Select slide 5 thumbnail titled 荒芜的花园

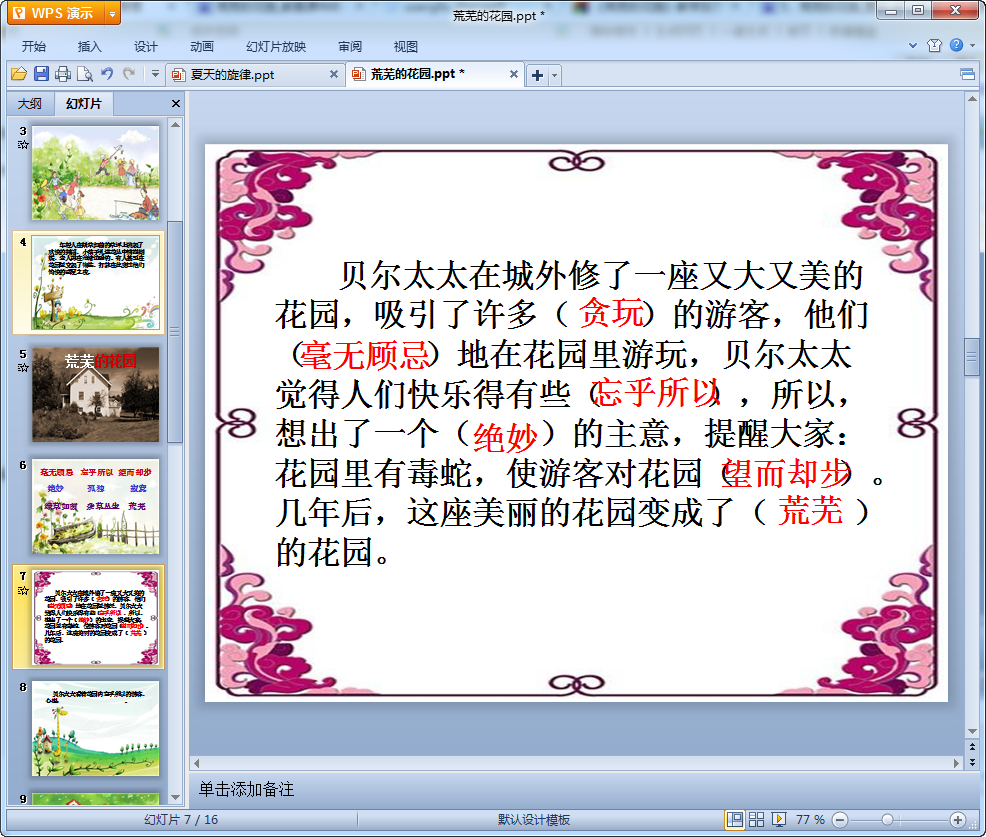95,395
